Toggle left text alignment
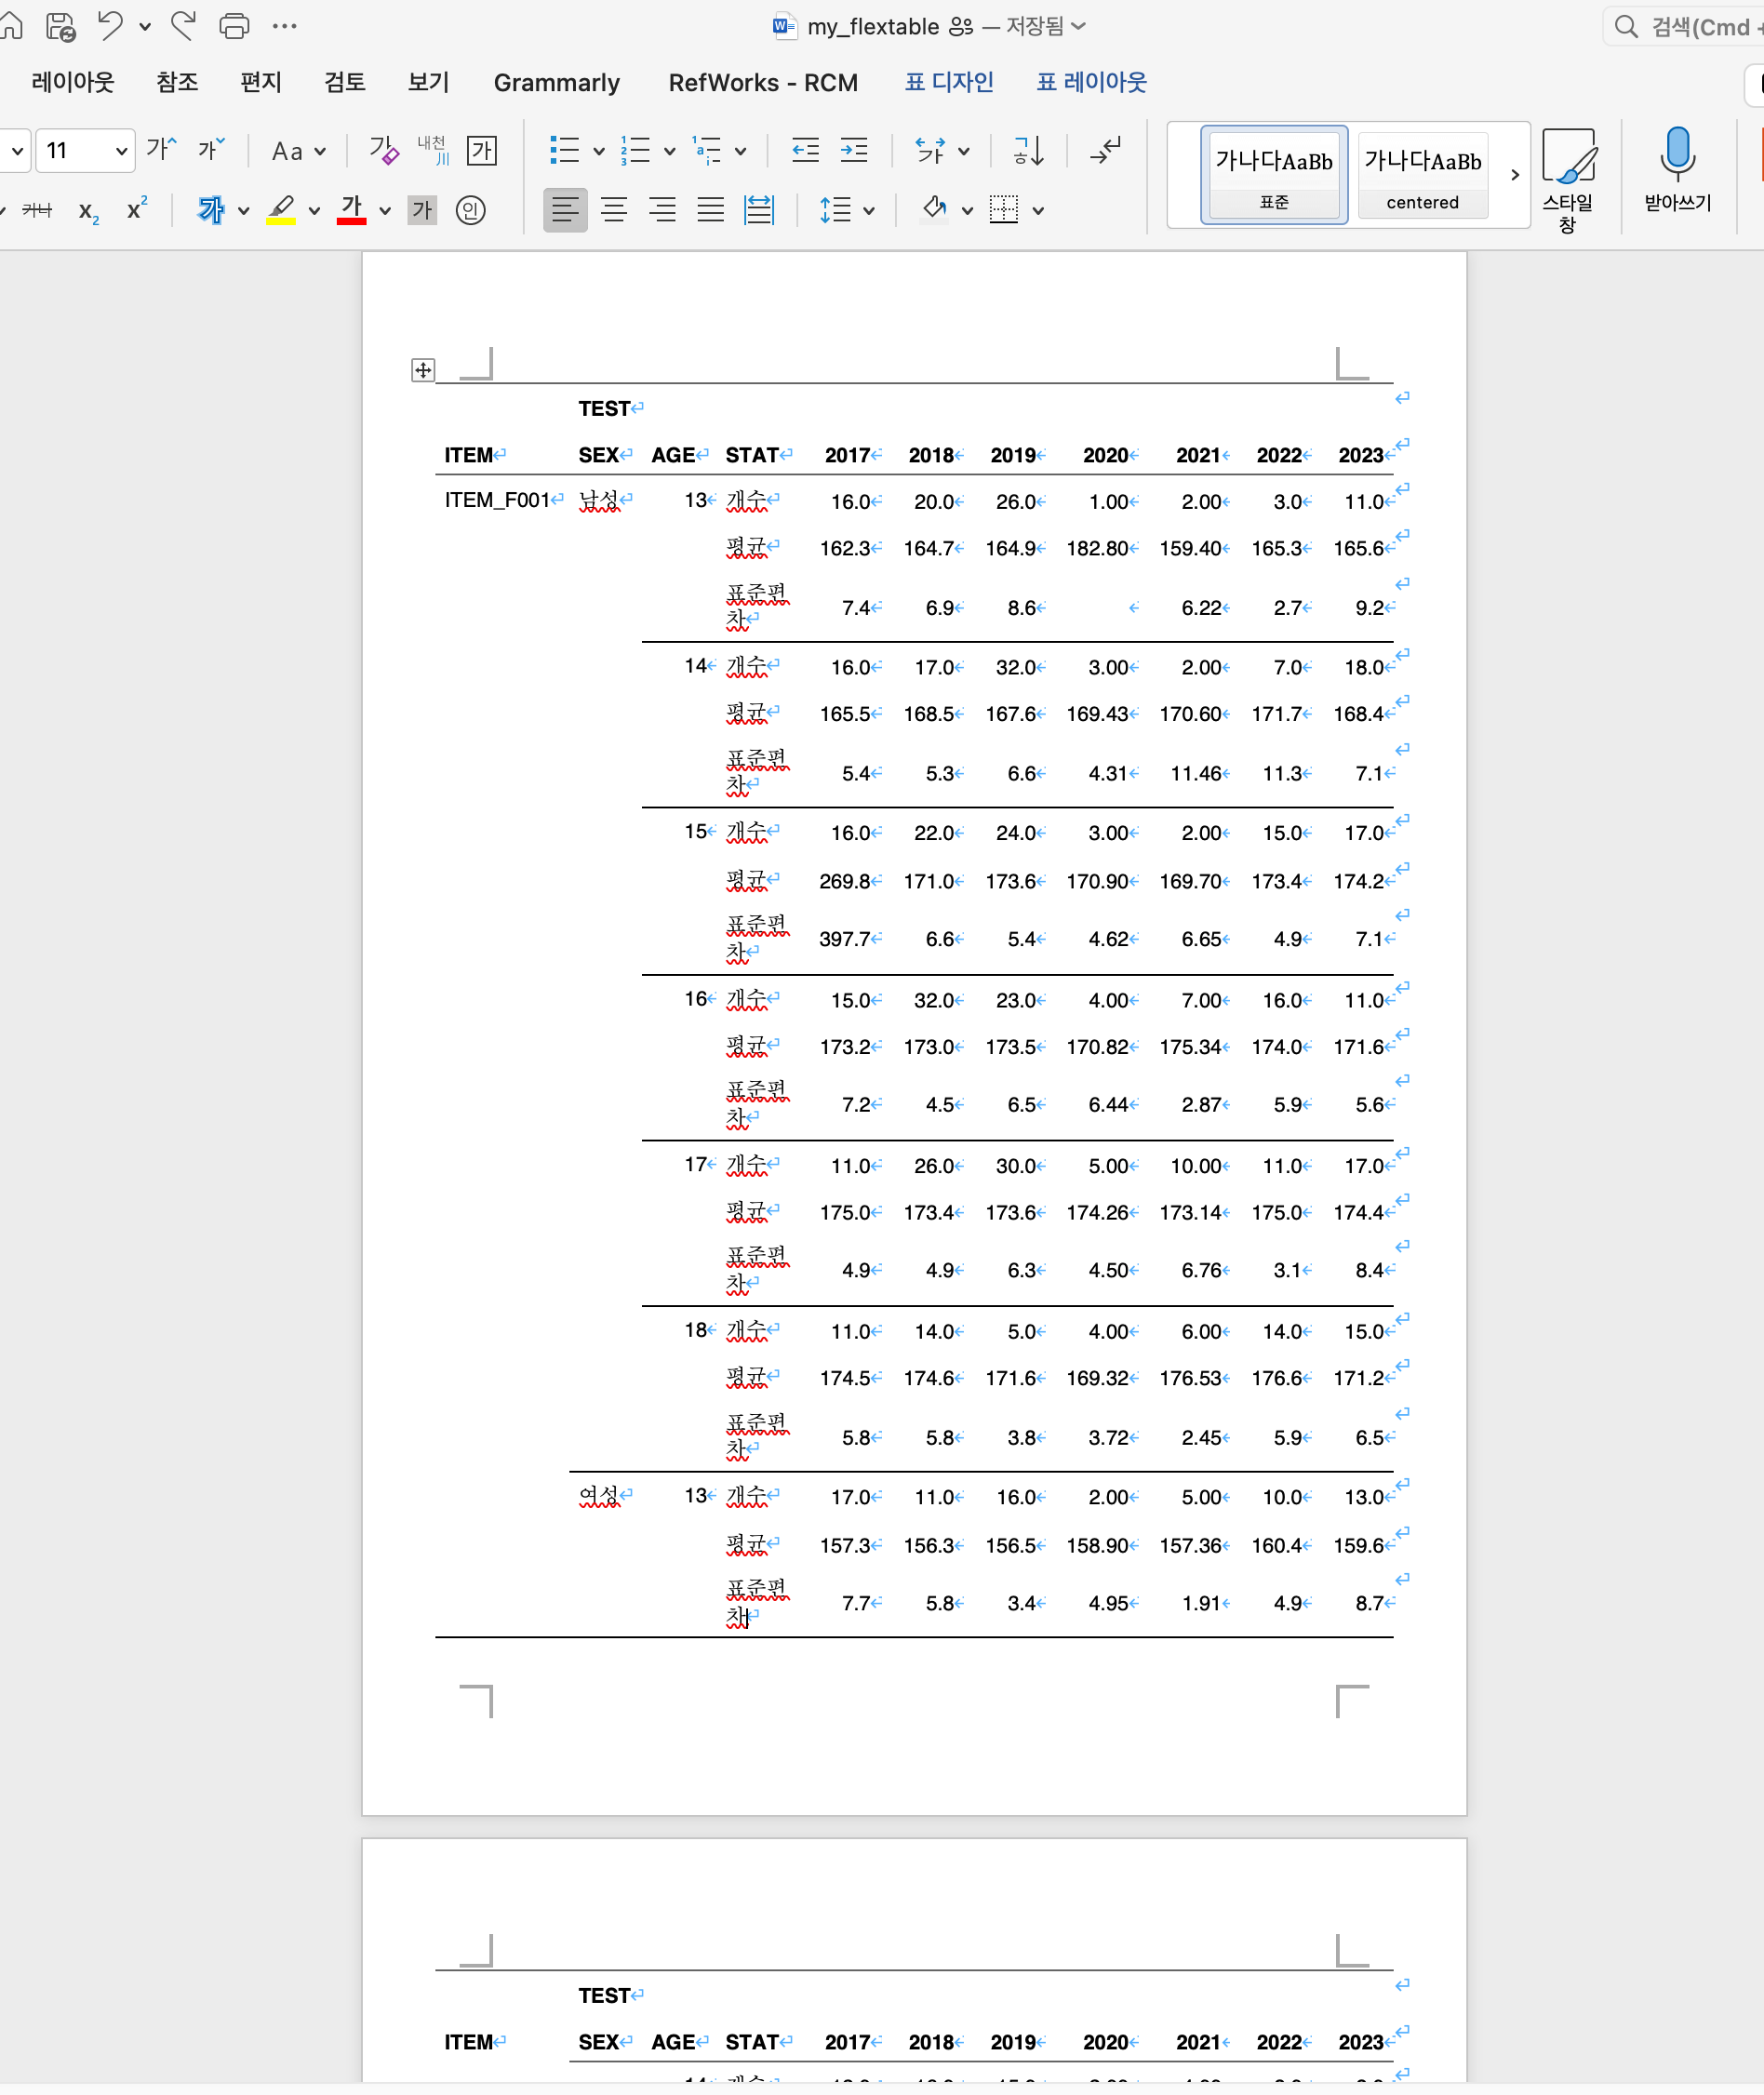This screenshot has height=2095, width=1764. [x=565, y=210]
